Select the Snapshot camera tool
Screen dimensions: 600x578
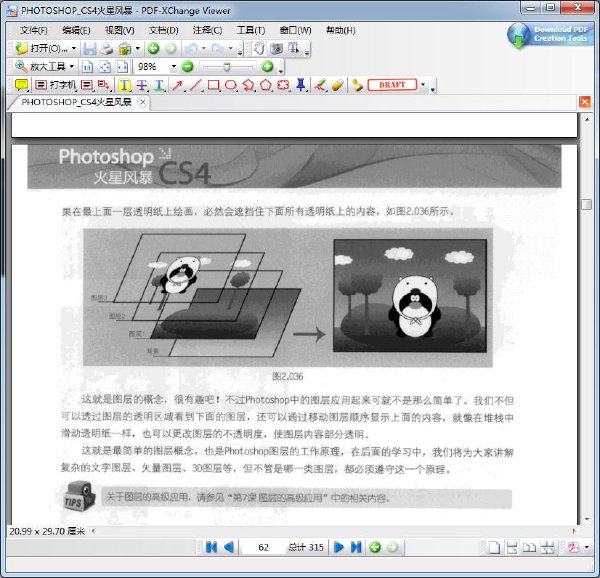(x=276, y=49)
